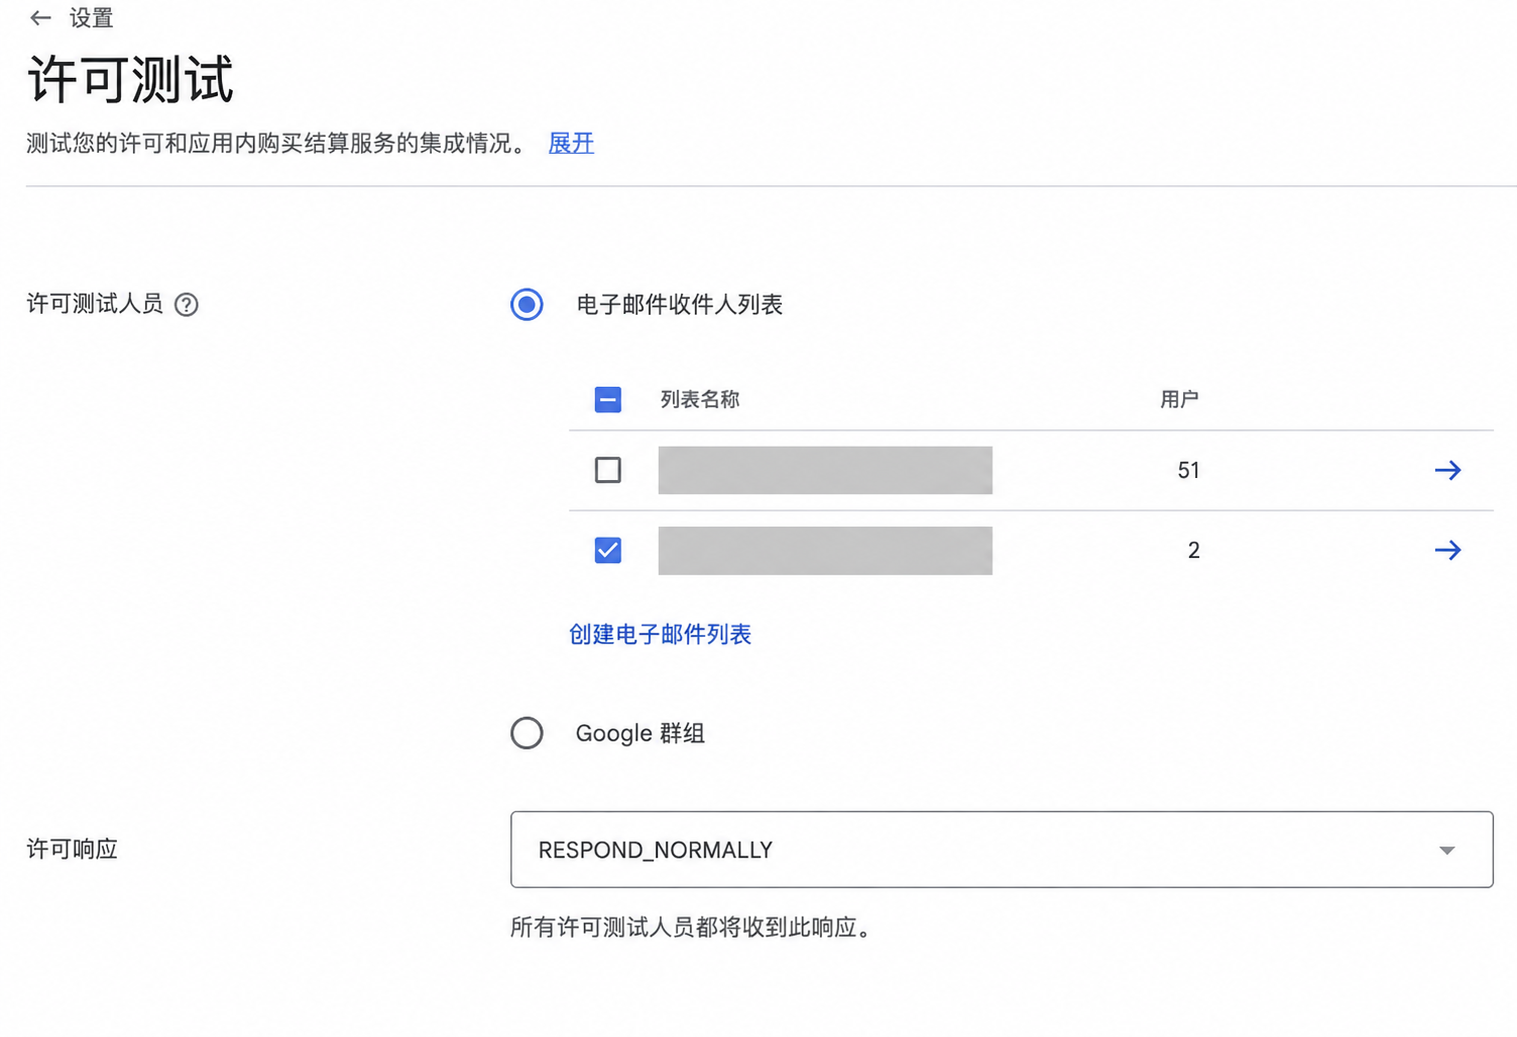Click the 所有许可测试人员都将收到此响应 note
This screenshot has width=1517, height=1037.
tap(690, 927)
